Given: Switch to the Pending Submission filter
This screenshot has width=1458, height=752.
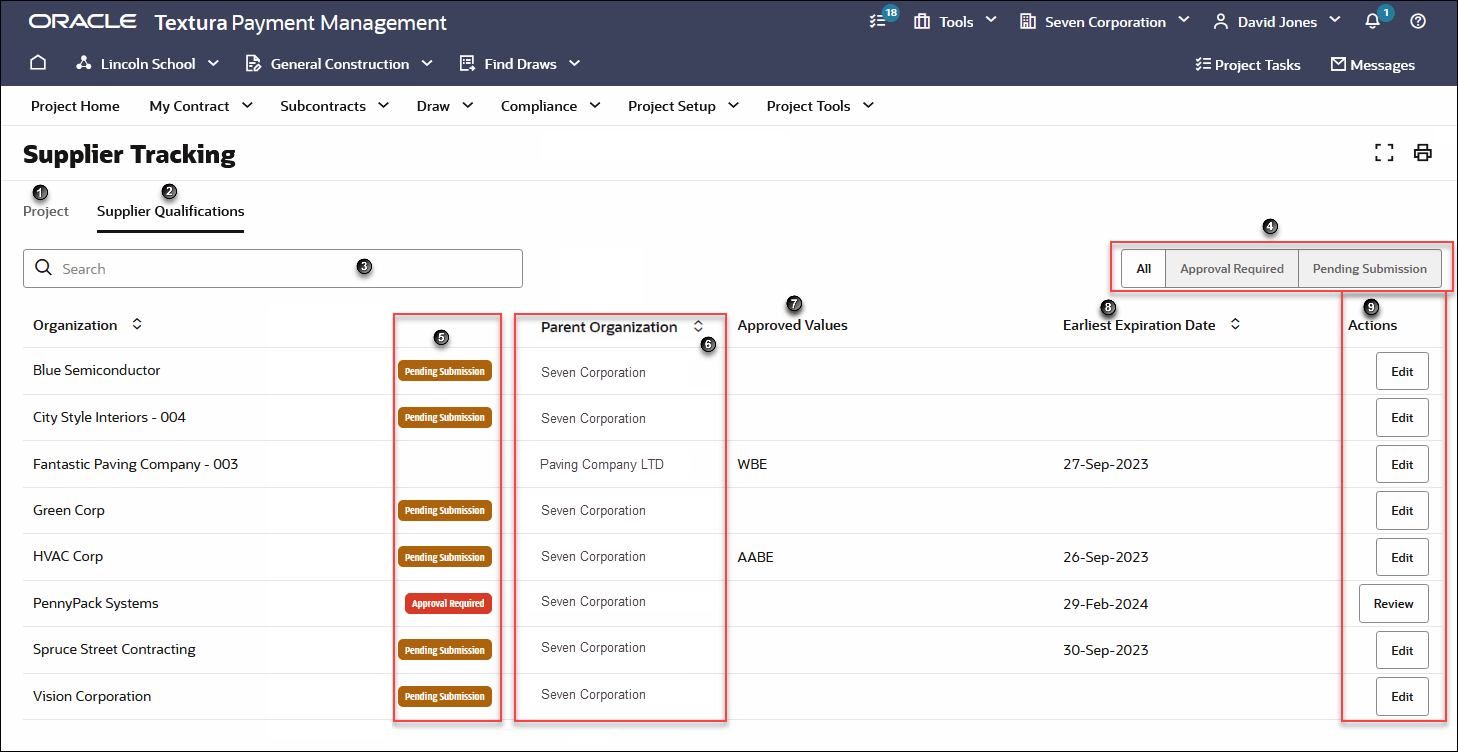Looking at the screenshot, I should [x=1370, y=268].
